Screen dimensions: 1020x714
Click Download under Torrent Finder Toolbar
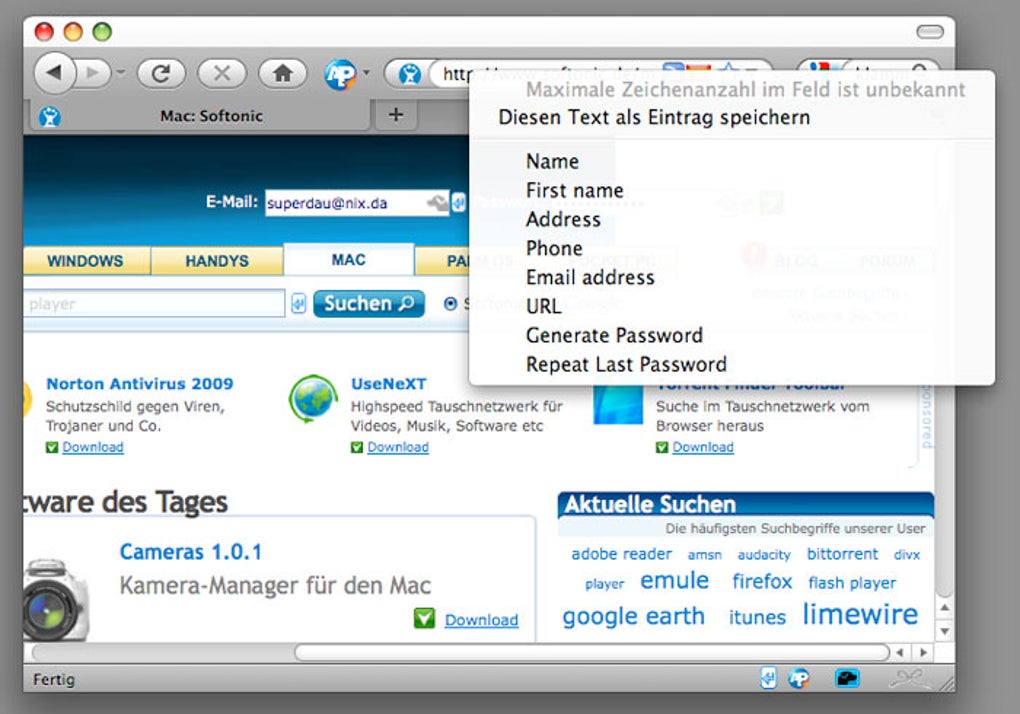(703, 447)
